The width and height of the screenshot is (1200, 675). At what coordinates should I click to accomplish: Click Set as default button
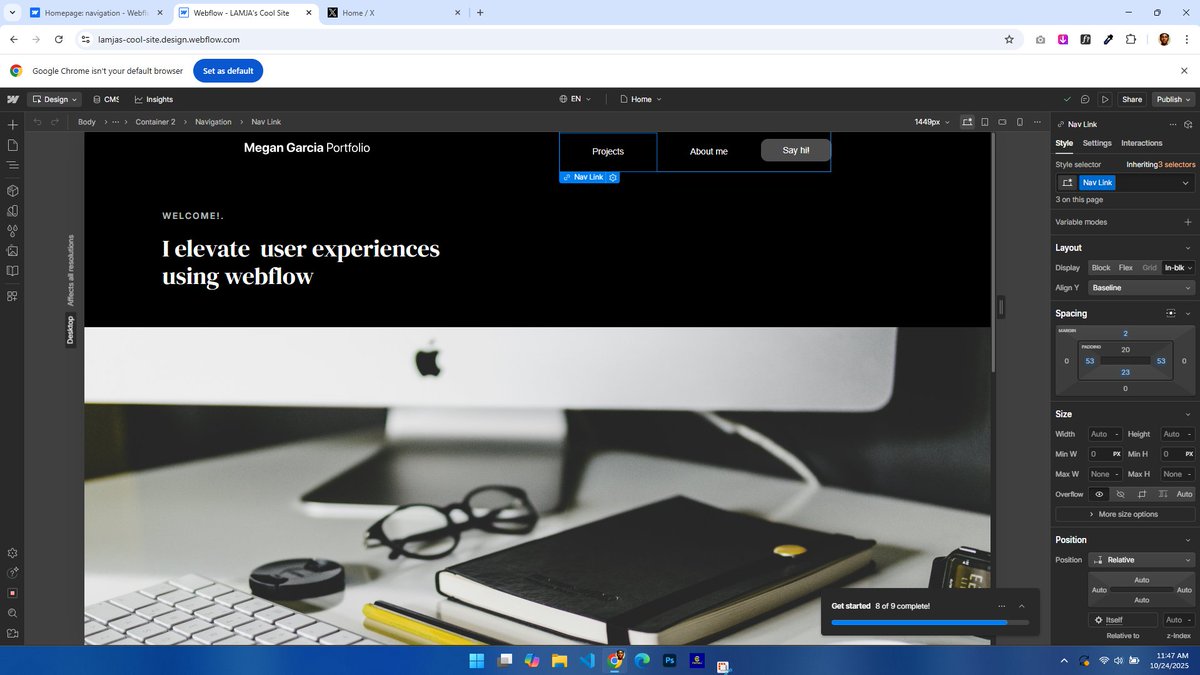point(228,71)
